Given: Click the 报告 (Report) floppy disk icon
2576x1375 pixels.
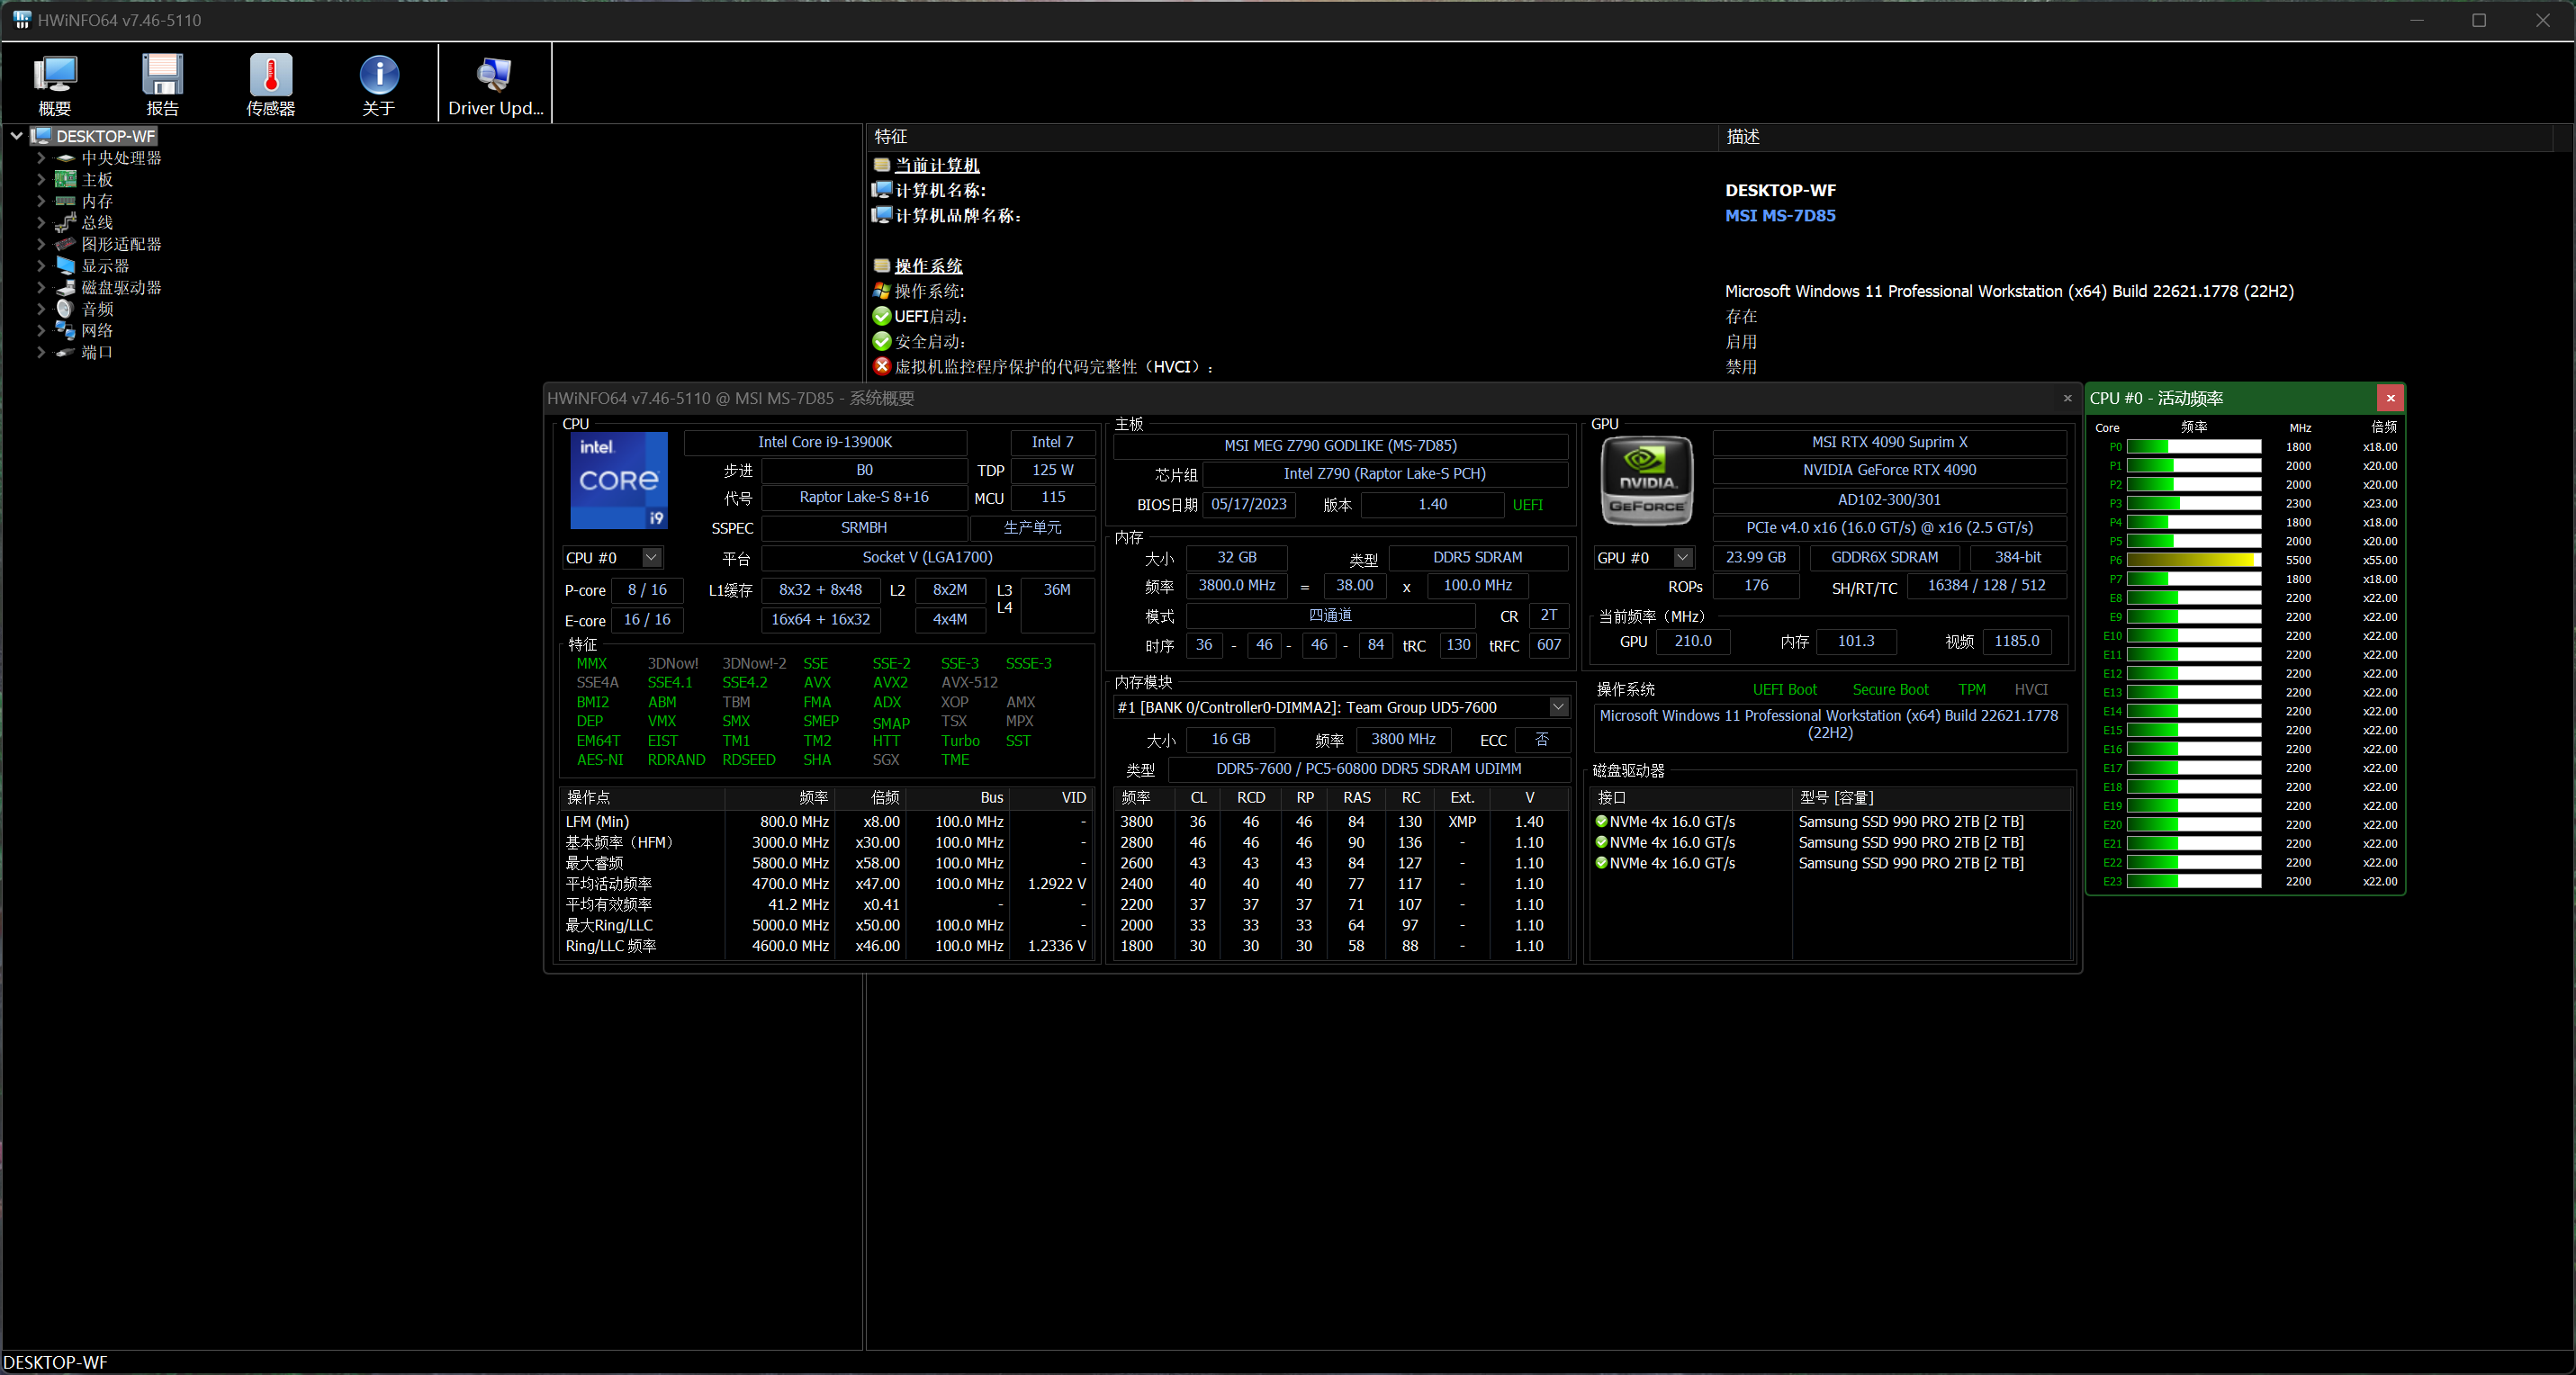Looking at the screenshot, I should (162, 76).
